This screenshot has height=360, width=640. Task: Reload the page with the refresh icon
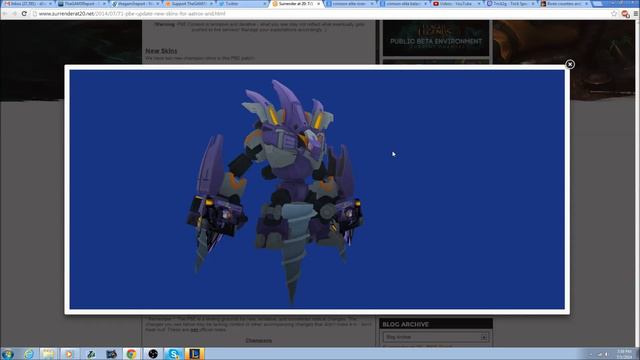pyautogui.click(x=24, y=13)
